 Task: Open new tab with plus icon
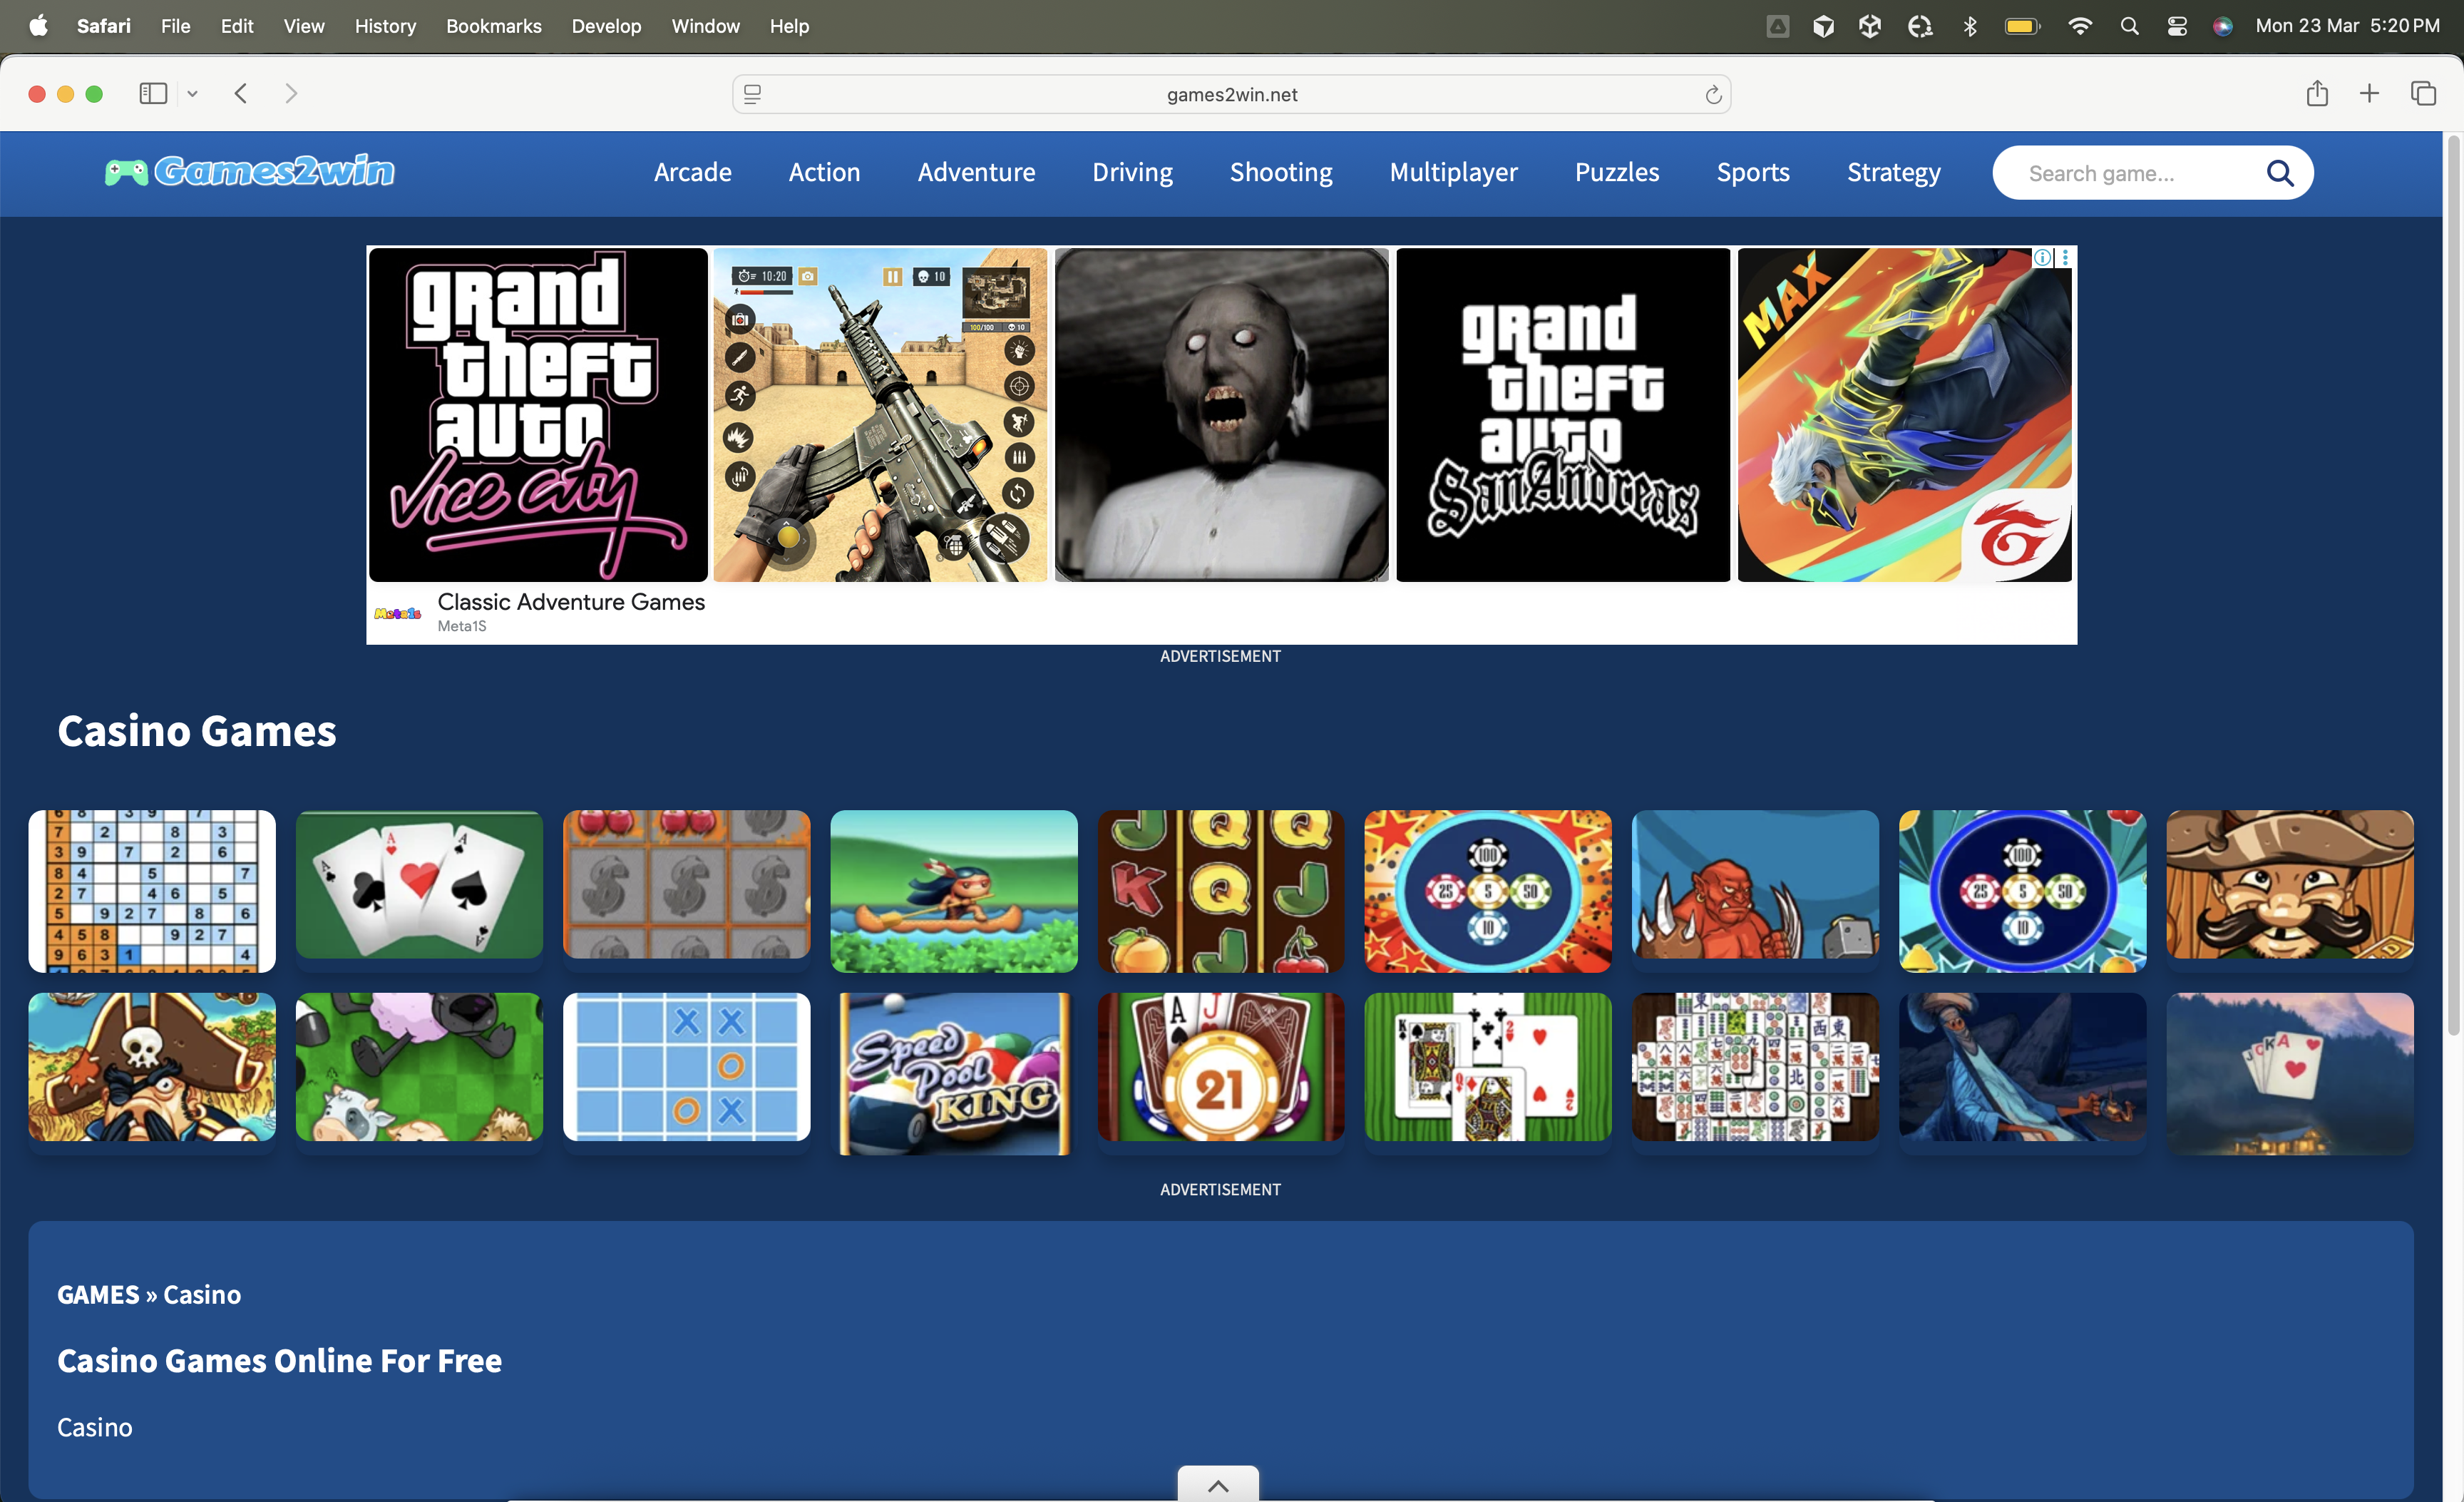point(2369,94)
